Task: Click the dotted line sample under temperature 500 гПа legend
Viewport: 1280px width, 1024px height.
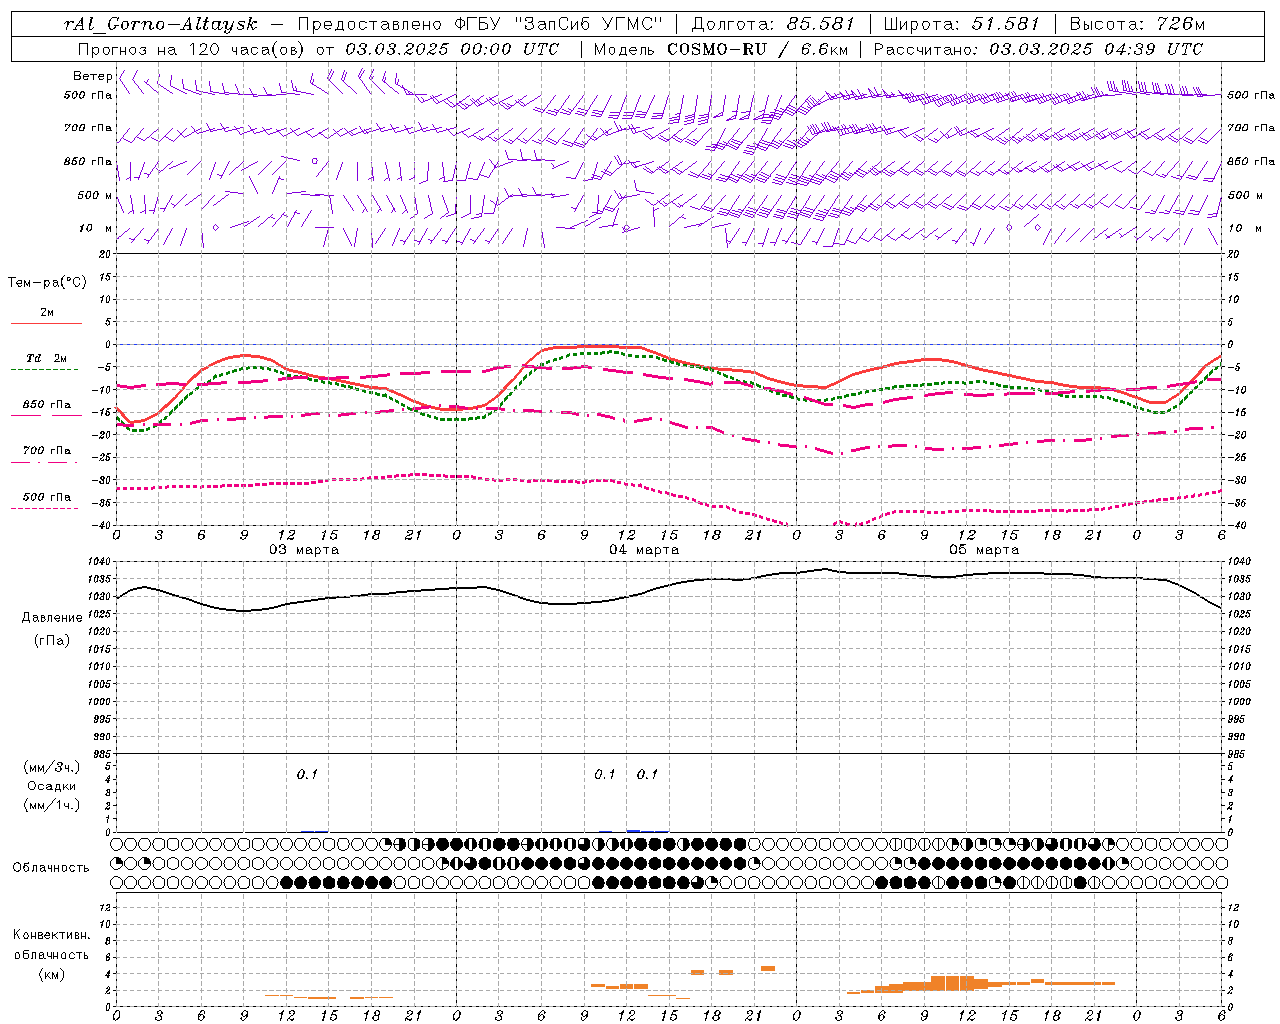Action: click(45, 508)
